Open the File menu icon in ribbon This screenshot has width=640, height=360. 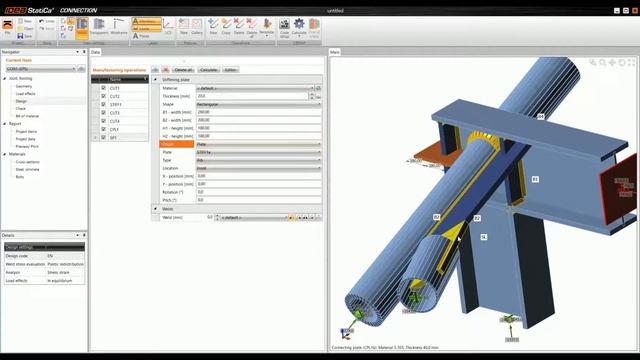point(7,27)
